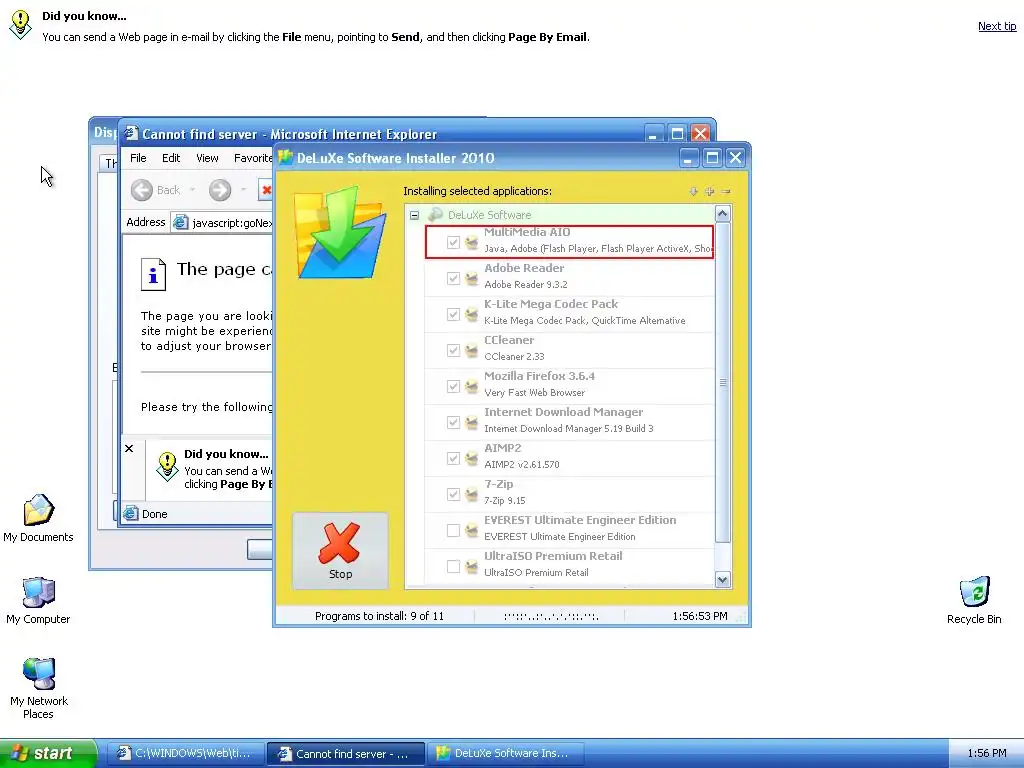Screen dimensions: 1024x768
Task: Open the Forward button history dropdown in IE
Action: tap(244, 190)
